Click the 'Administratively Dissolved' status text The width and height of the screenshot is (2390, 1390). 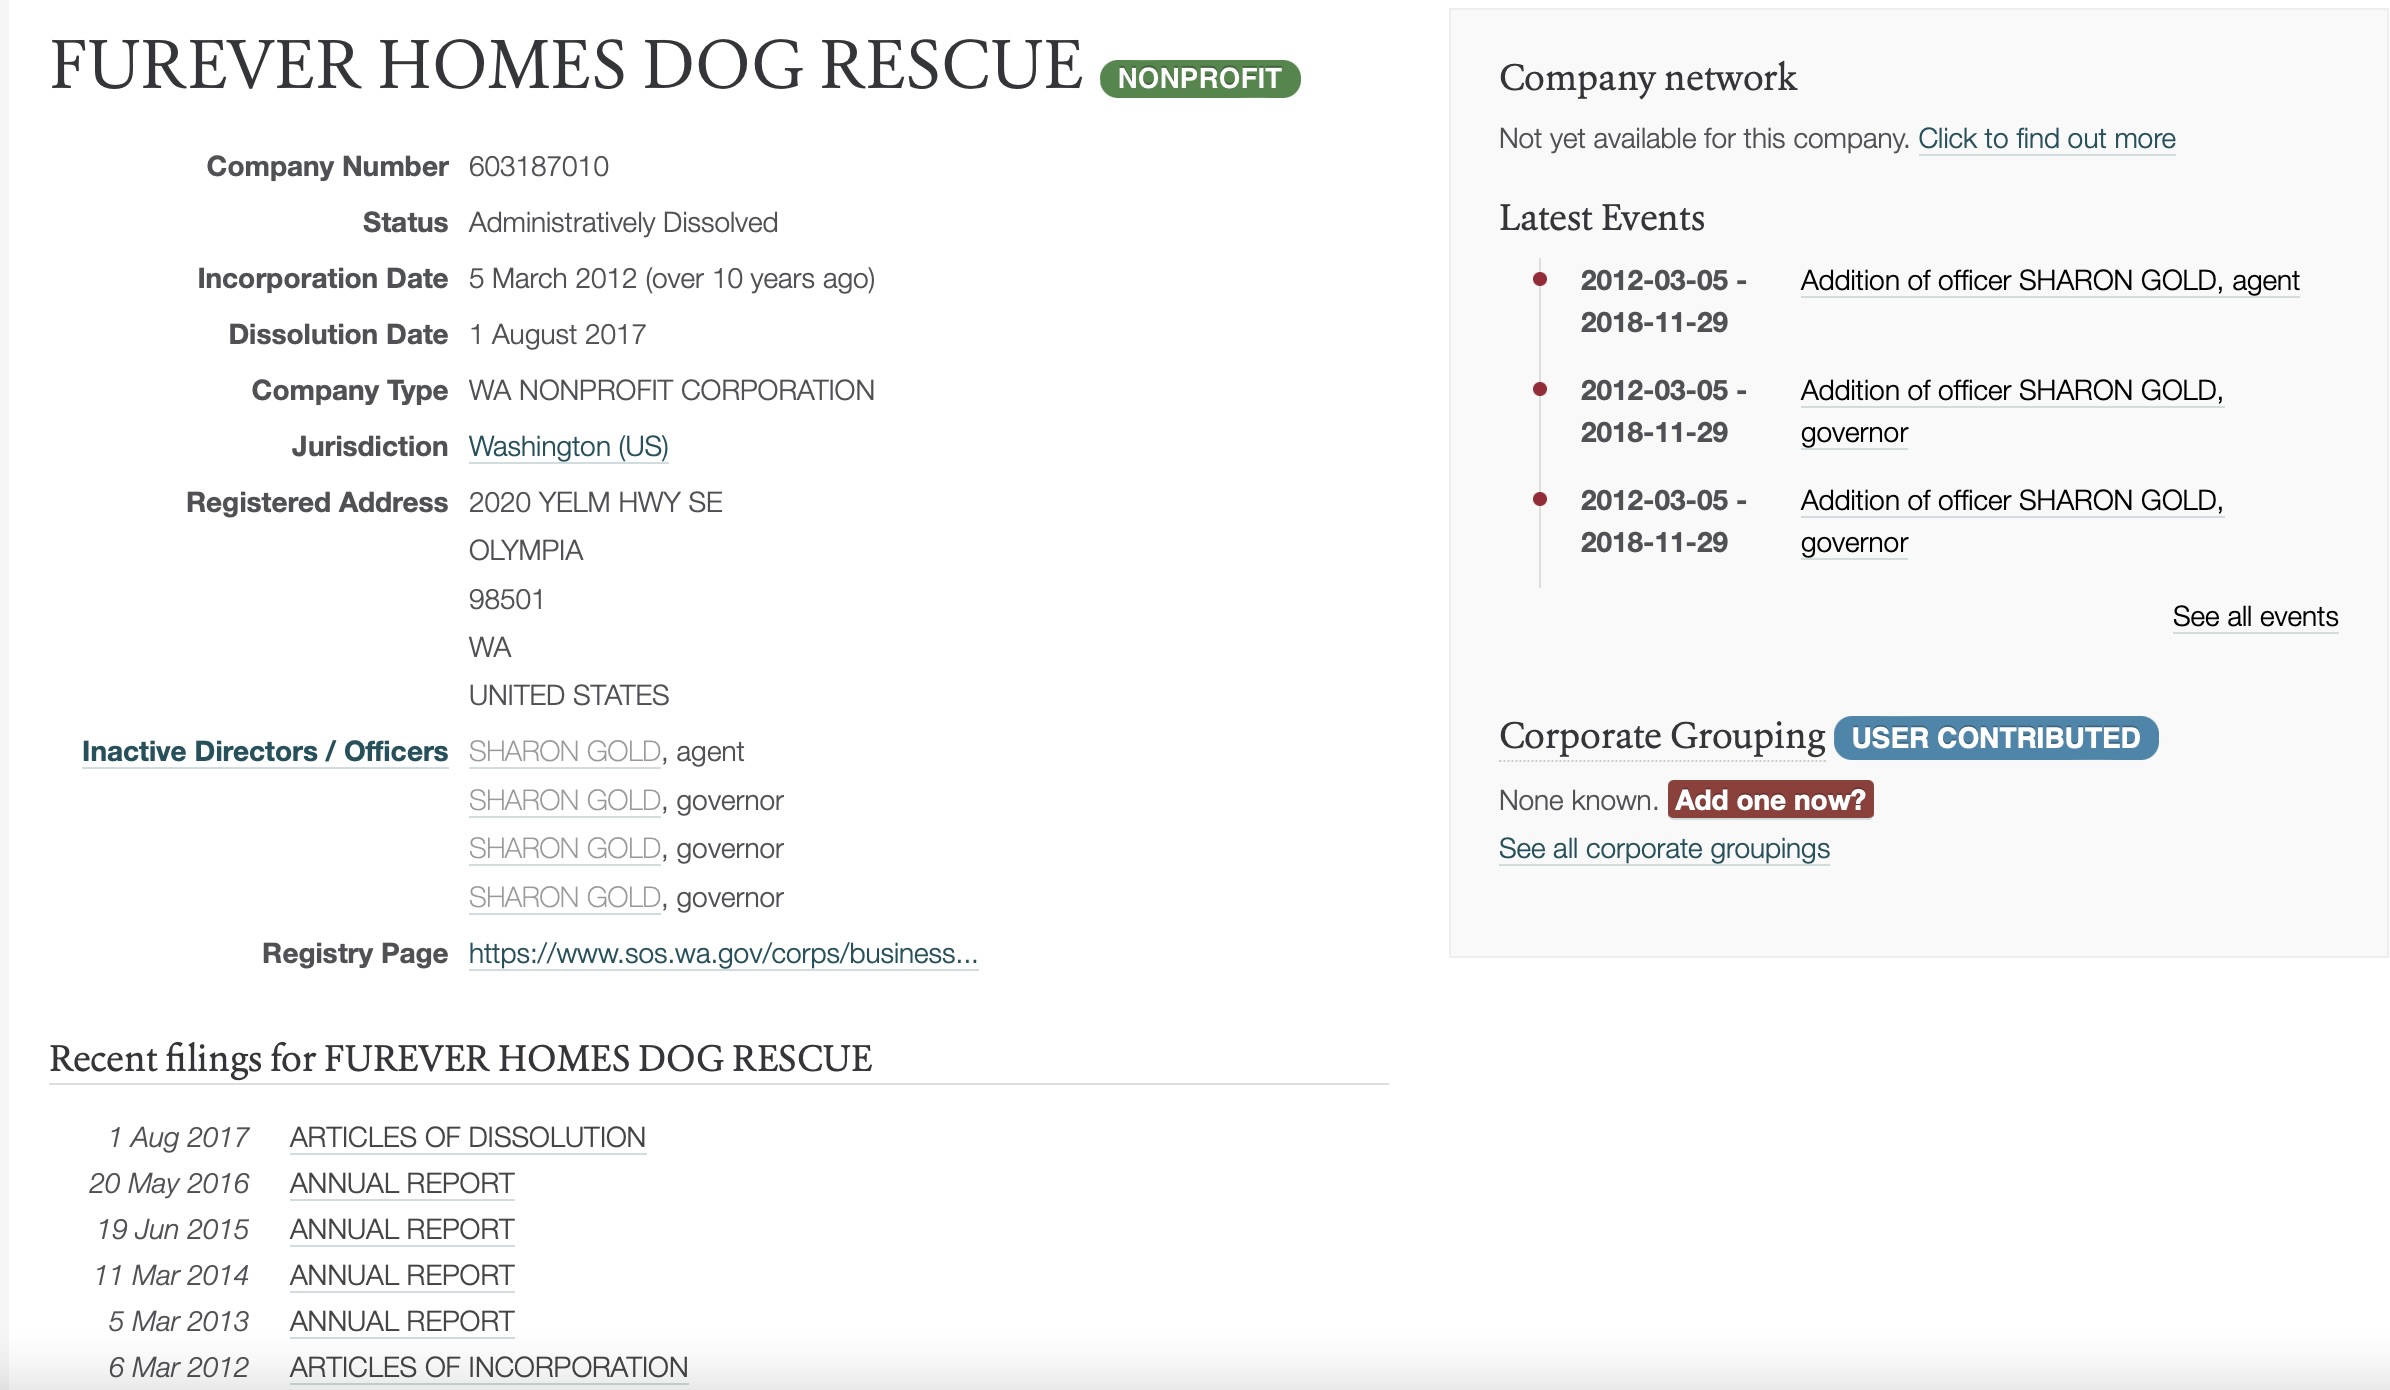[x=623, y=222]
